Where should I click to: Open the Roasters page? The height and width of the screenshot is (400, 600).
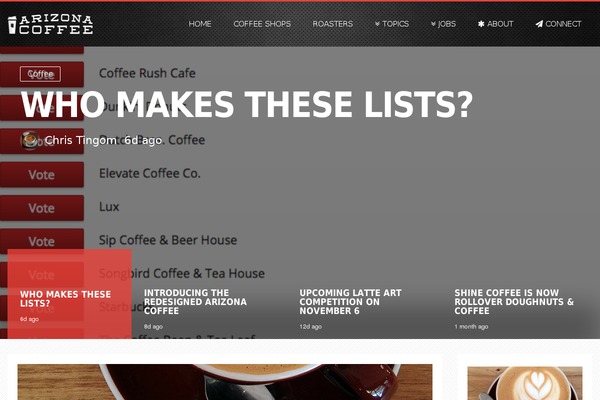333,24
